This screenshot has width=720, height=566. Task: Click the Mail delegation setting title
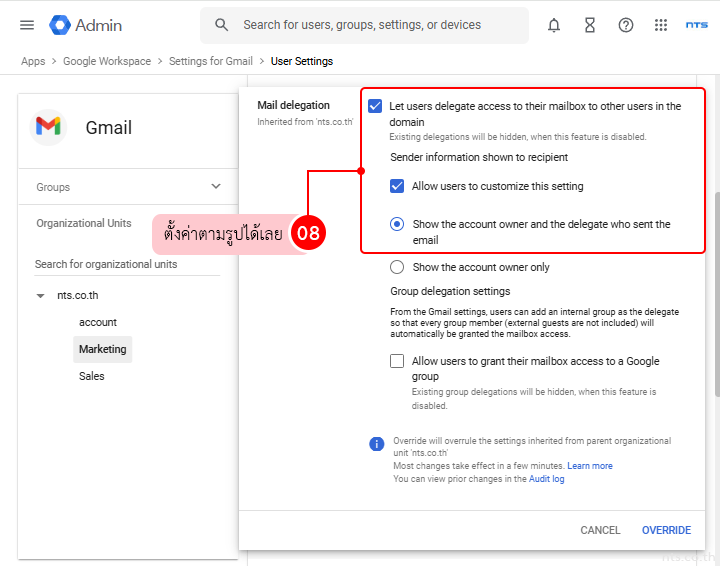pos(293,105)
